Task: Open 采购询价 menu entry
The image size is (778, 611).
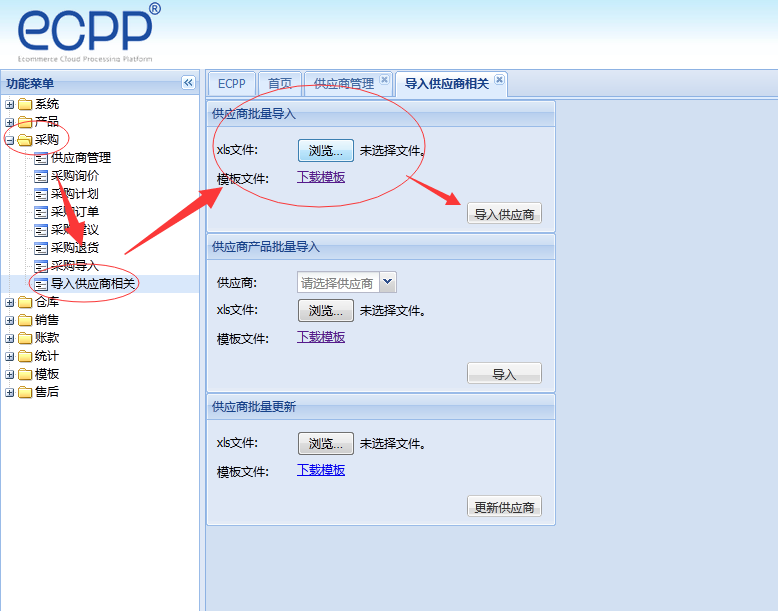Action: [x=75, y=176]
